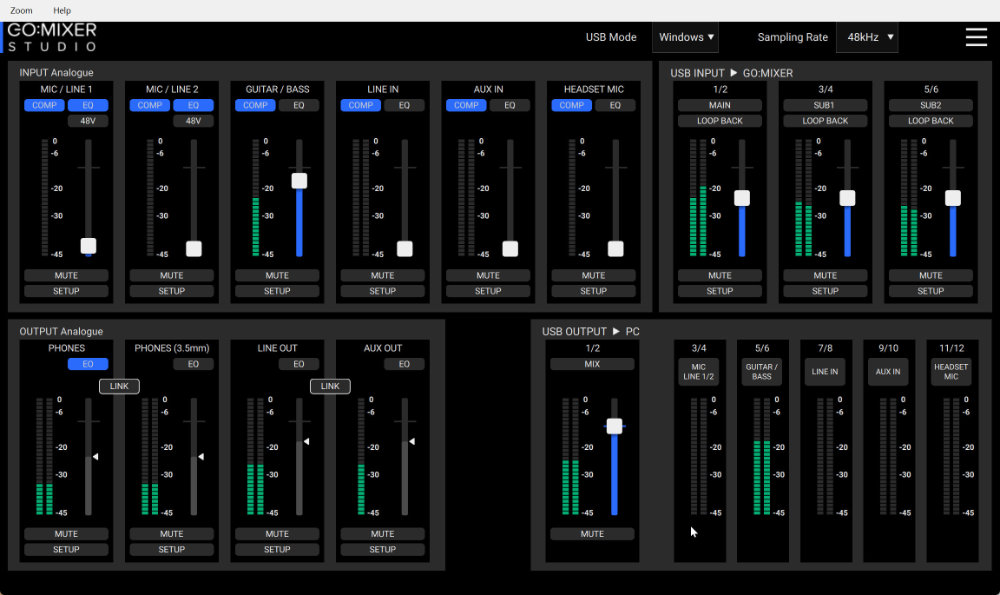This screenshot has height=595, width=1000.
Task: Open the Sampling Rate dropdown
Action: (867, 37)
